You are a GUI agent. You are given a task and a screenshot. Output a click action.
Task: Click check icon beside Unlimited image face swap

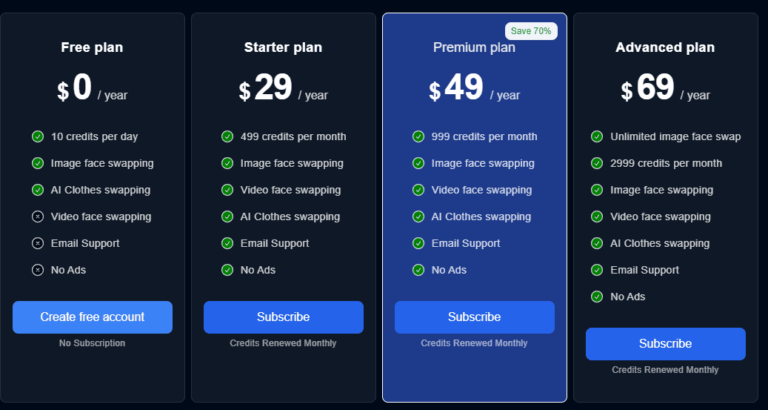tap(597, 137)
